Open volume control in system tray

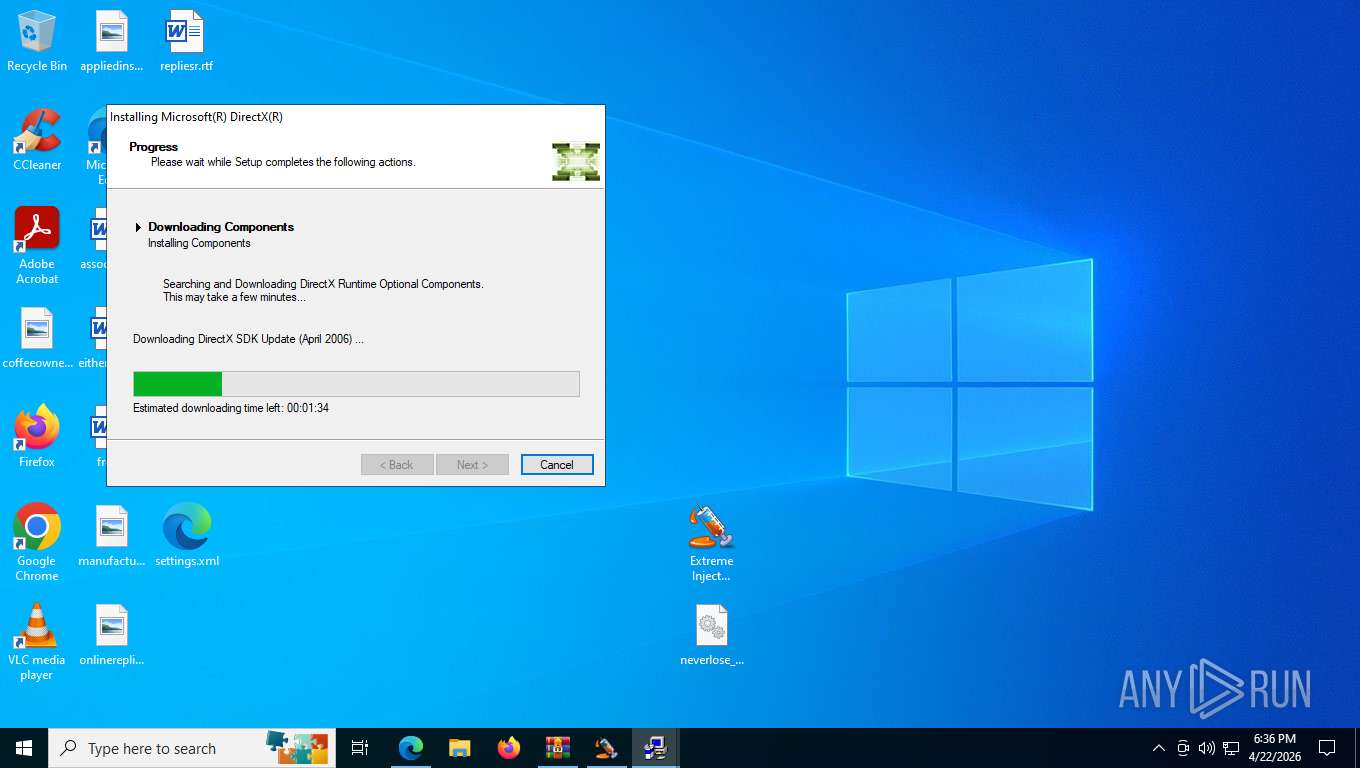point(1207,748)
